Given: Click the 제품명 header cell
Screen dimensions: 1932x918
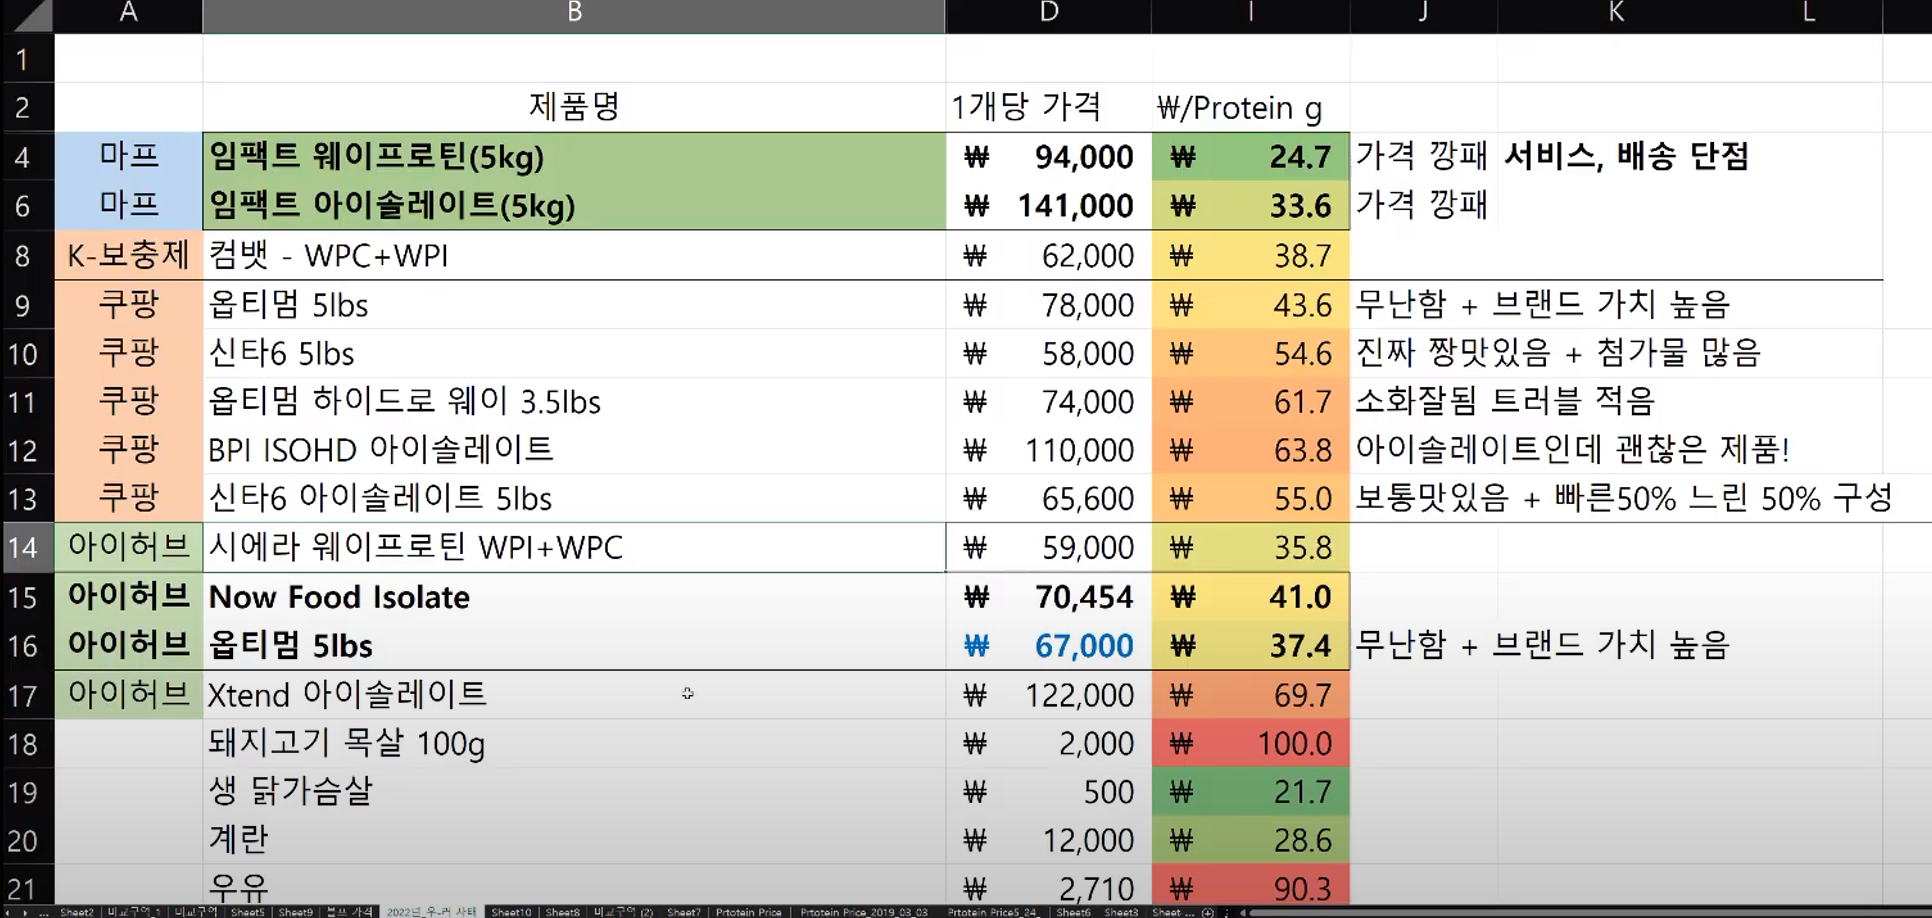Looking at the screenshot, I should tap(574, 107).
